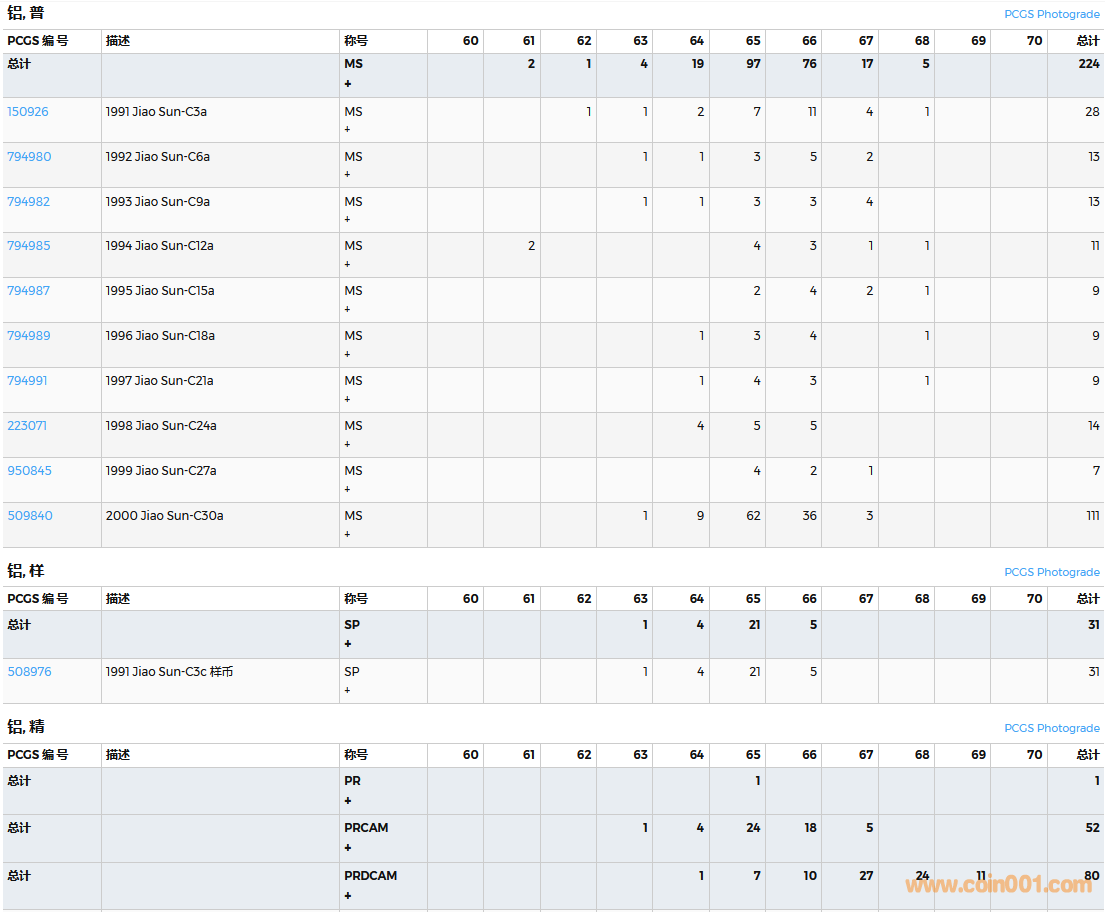Image resolution: width=1105 pixels, height=912 pixels.
Task: Click the 224 total in MS row
Action: [1088, 64]
